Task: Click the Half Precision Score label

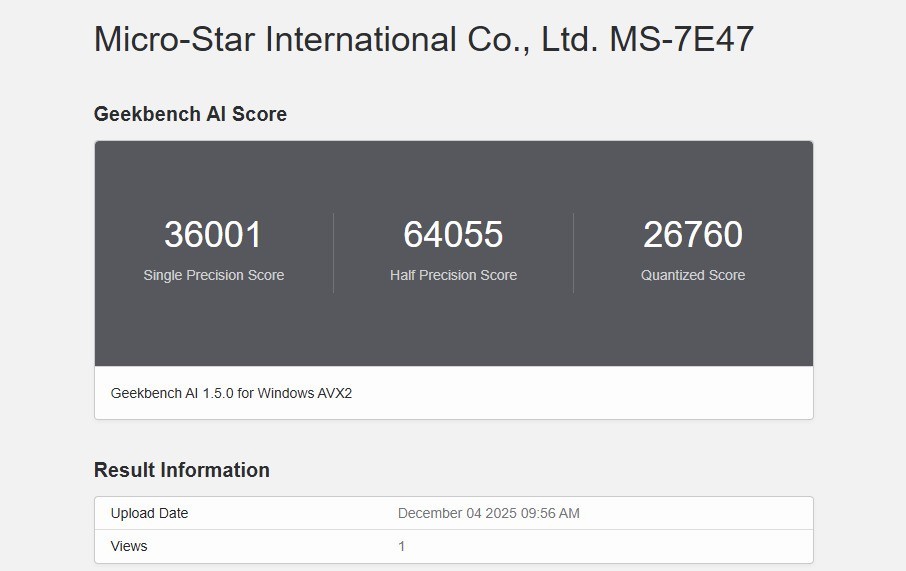Action: [x=453, y=275]
